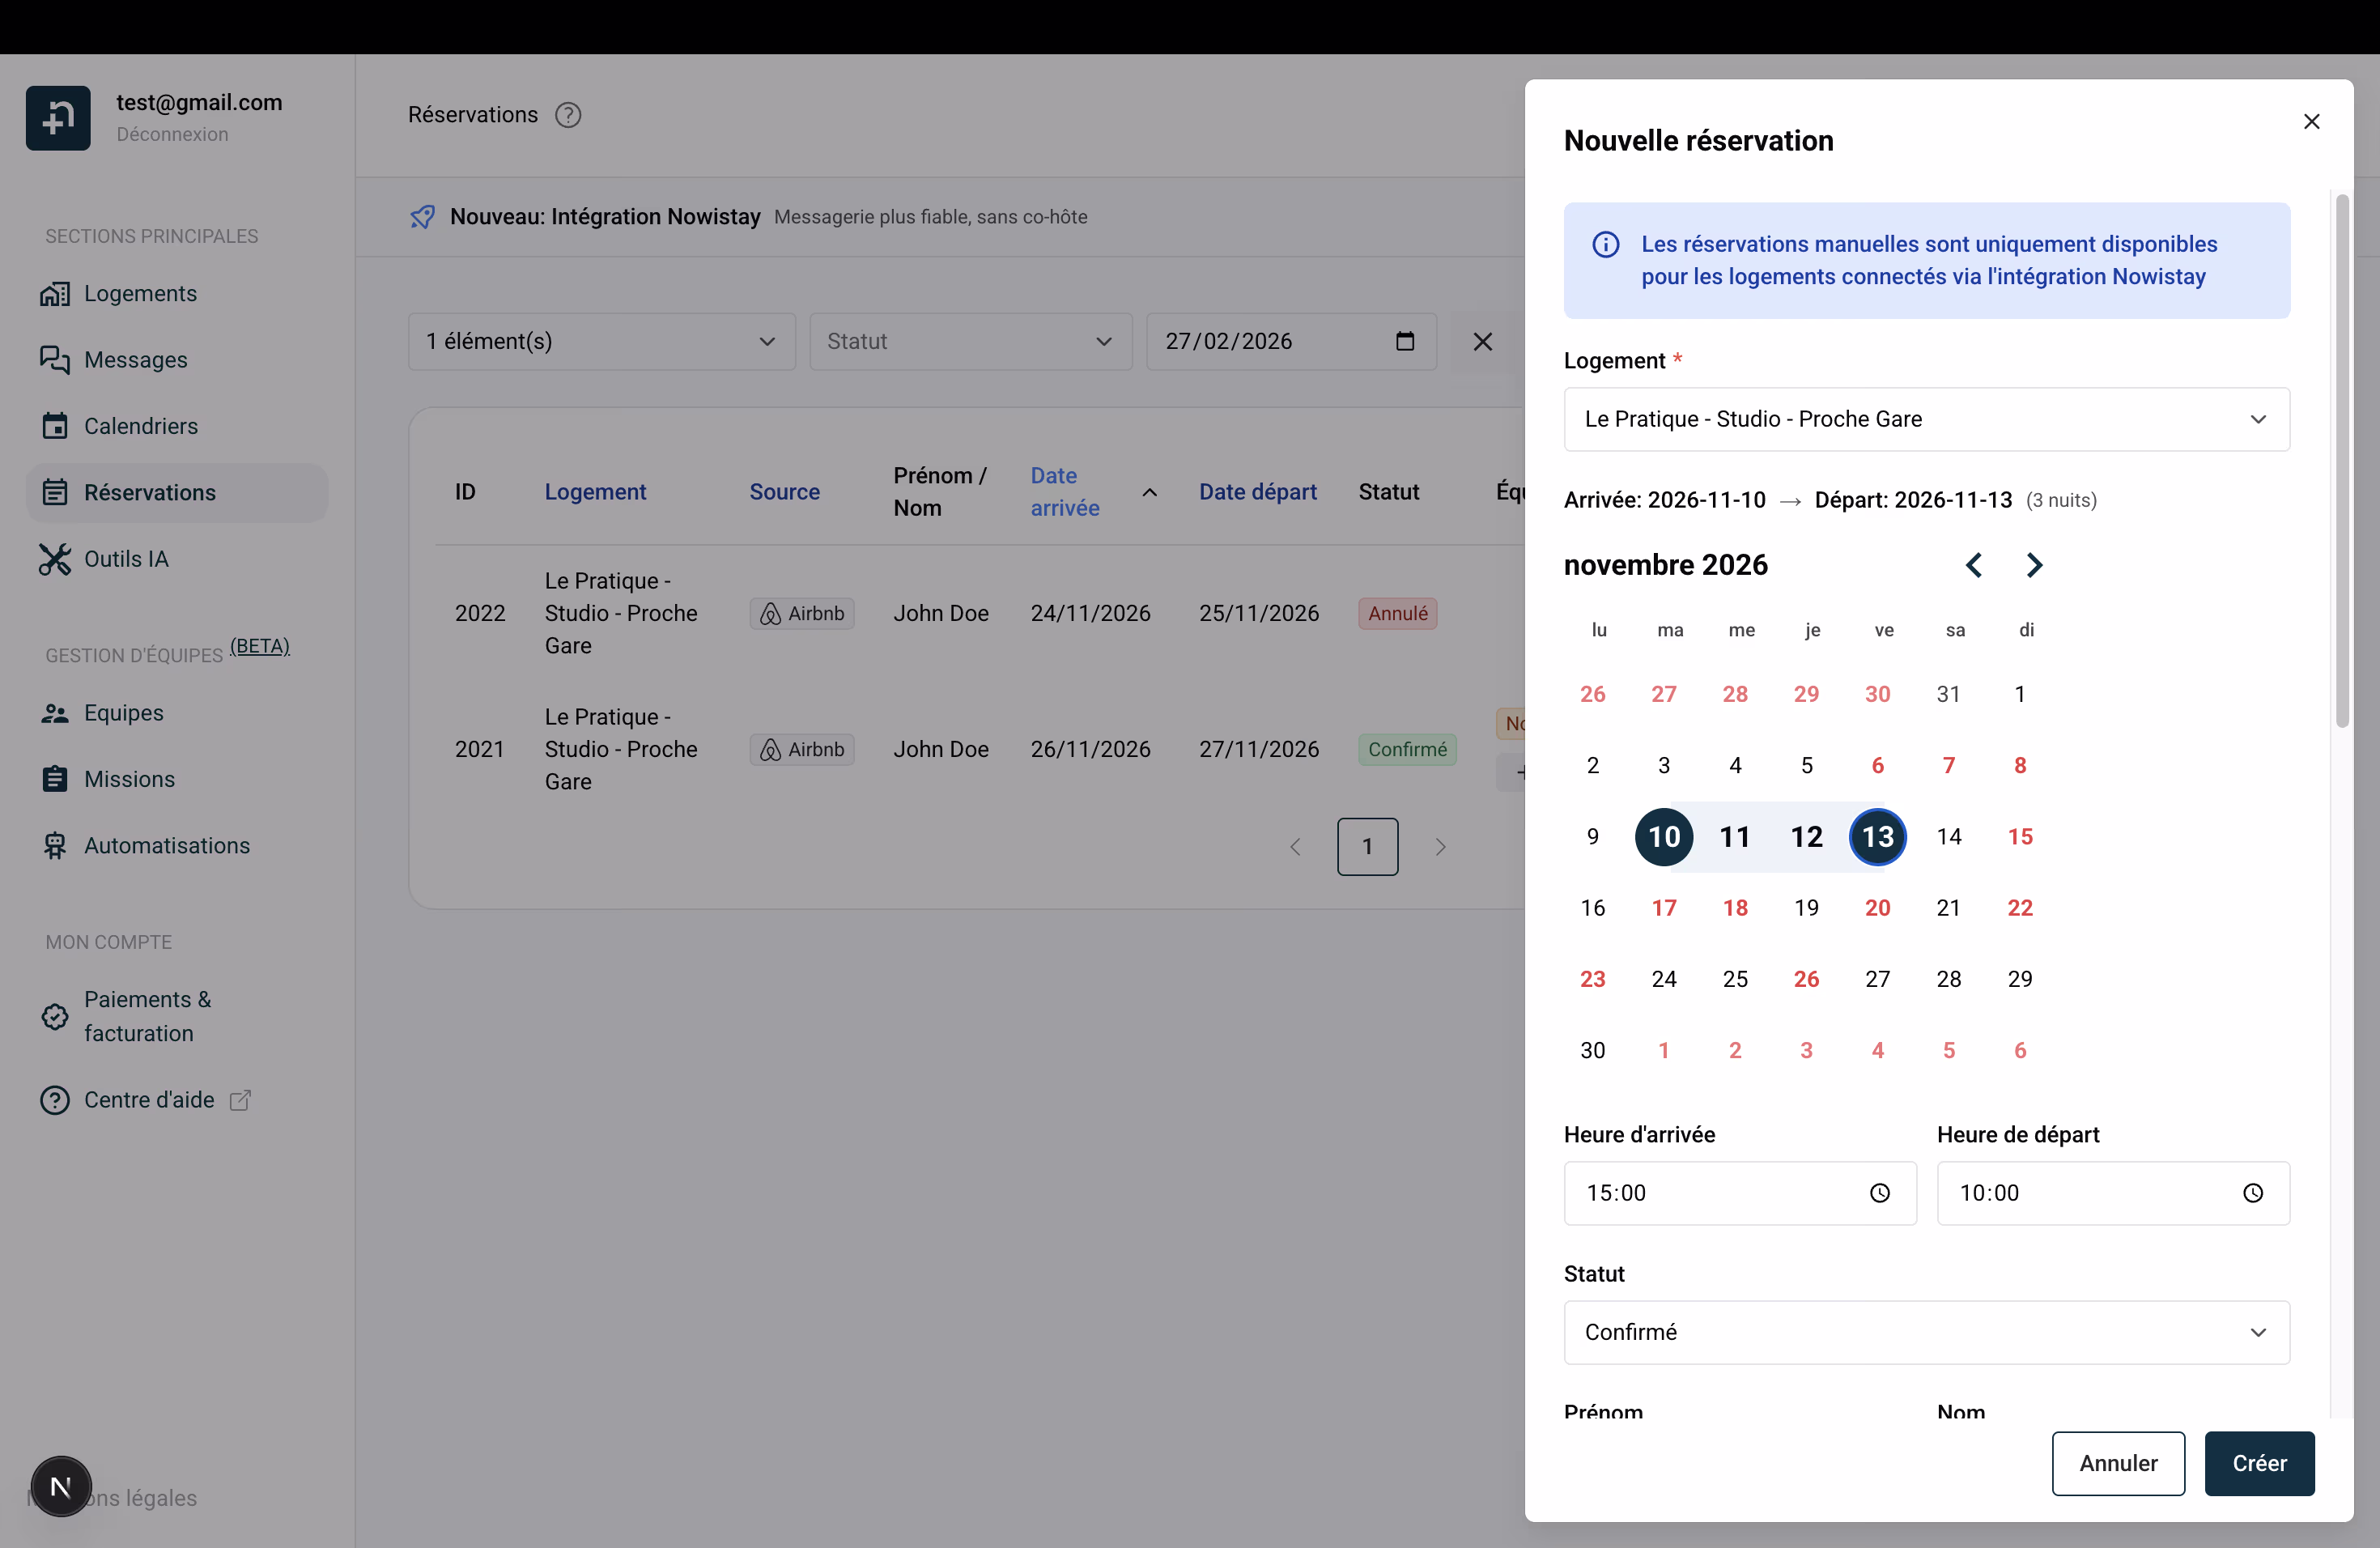Toggle the Date arrivée sort arrow
This screenshot has width=2380, height=1548.
[1150, 492]
